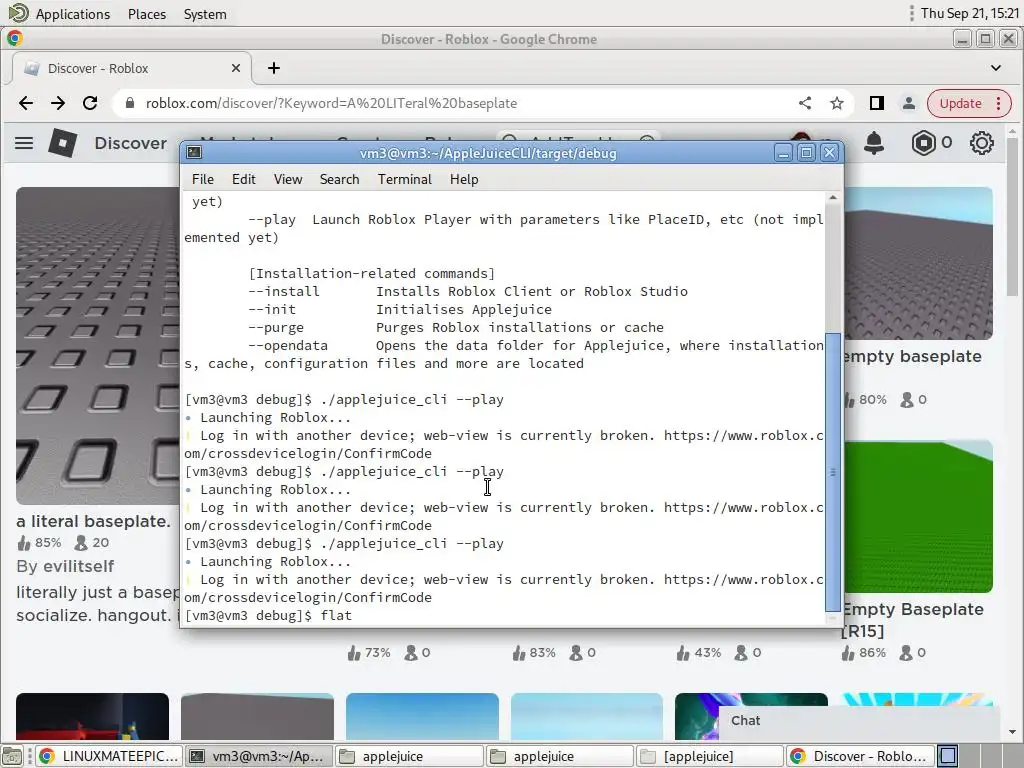This screenshot has height=768, width=1024.
Task: Switch to first applejuice folder taskbar entry
Action: point(409,756)
